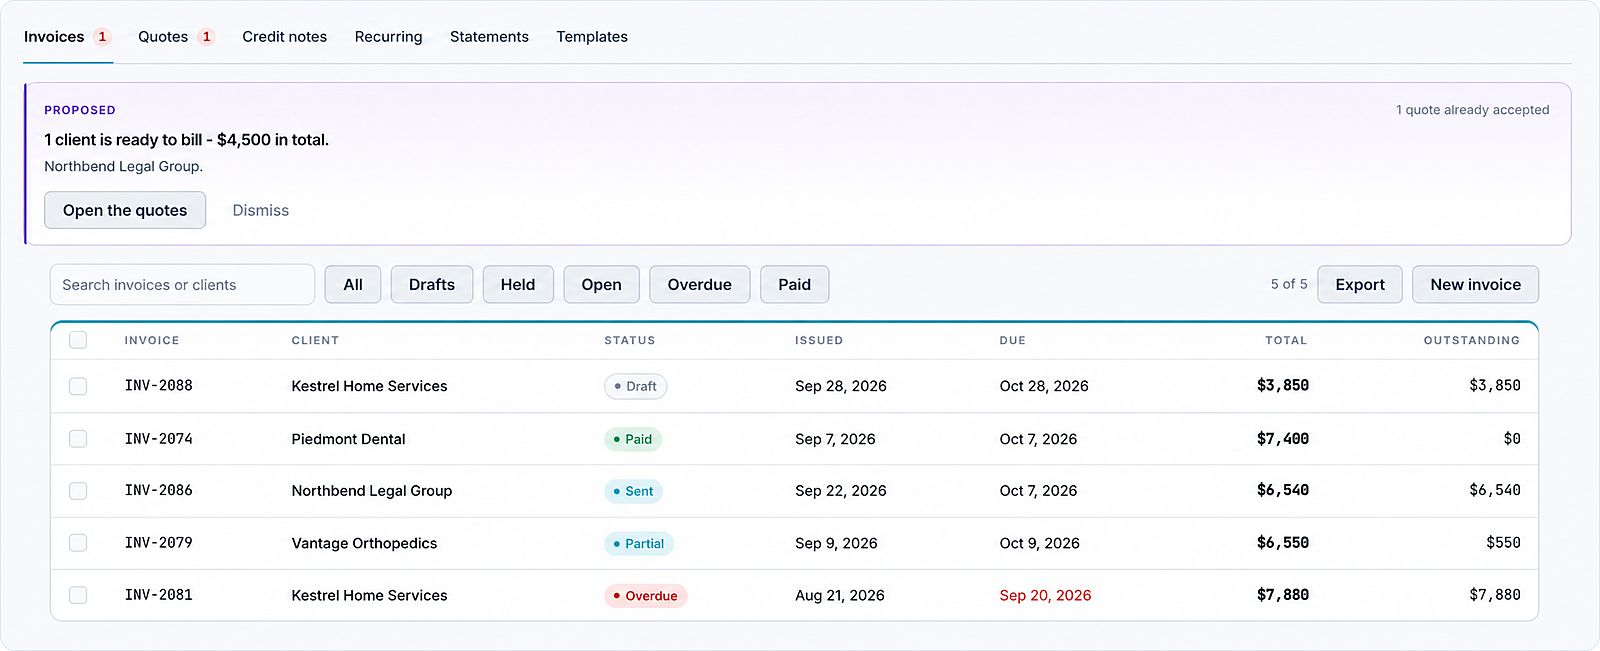The width and height of the screenshot is (1600, 651).
Task: Click client Vantage Orthopedics
Action: 364,543
